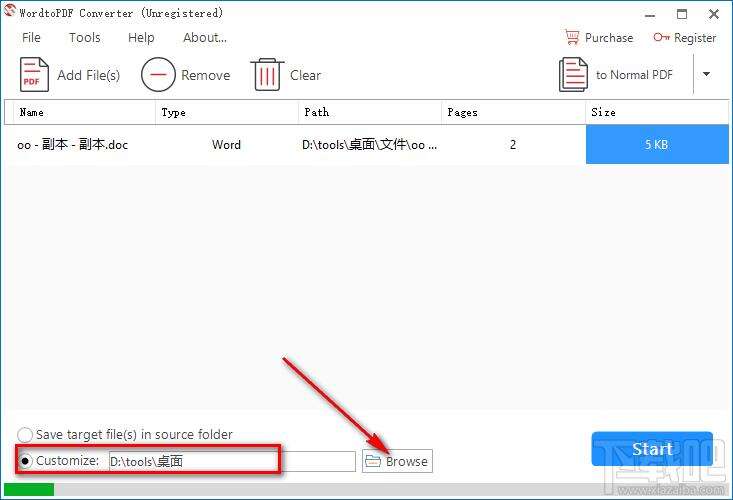
Task: Click the Remove minus-circle icon
Action: (158, 74)
